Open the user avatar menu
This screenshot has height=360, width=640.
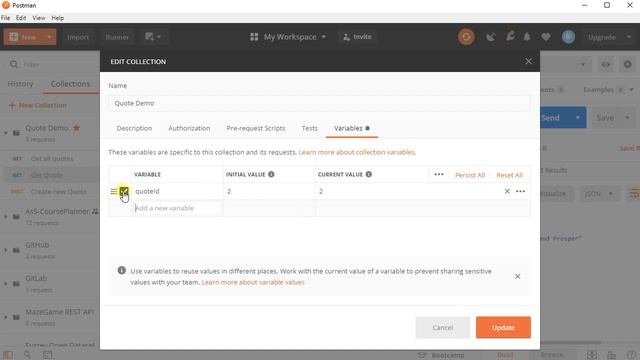568,37
